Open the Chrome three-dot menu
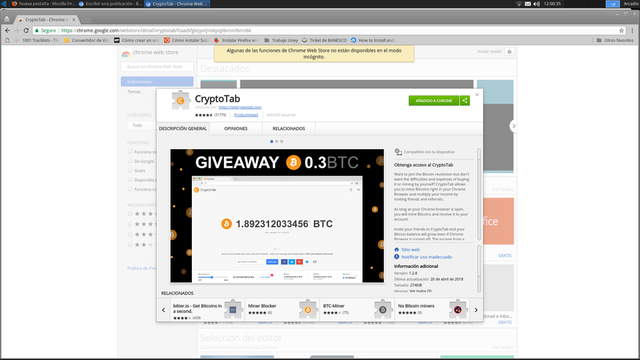Viewport: 640px width, 360px height. point(632,30)
